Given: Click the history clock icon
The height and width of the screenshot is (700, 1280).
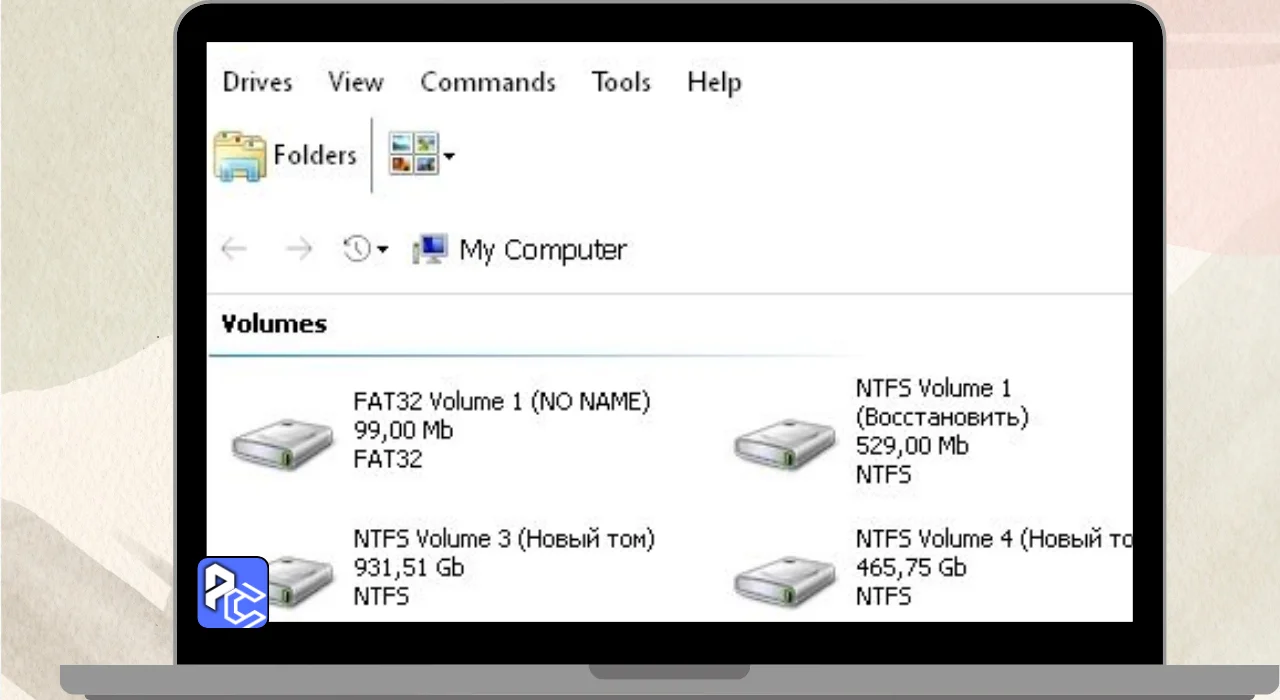Looking at the screenshot, I should [357, 249].
